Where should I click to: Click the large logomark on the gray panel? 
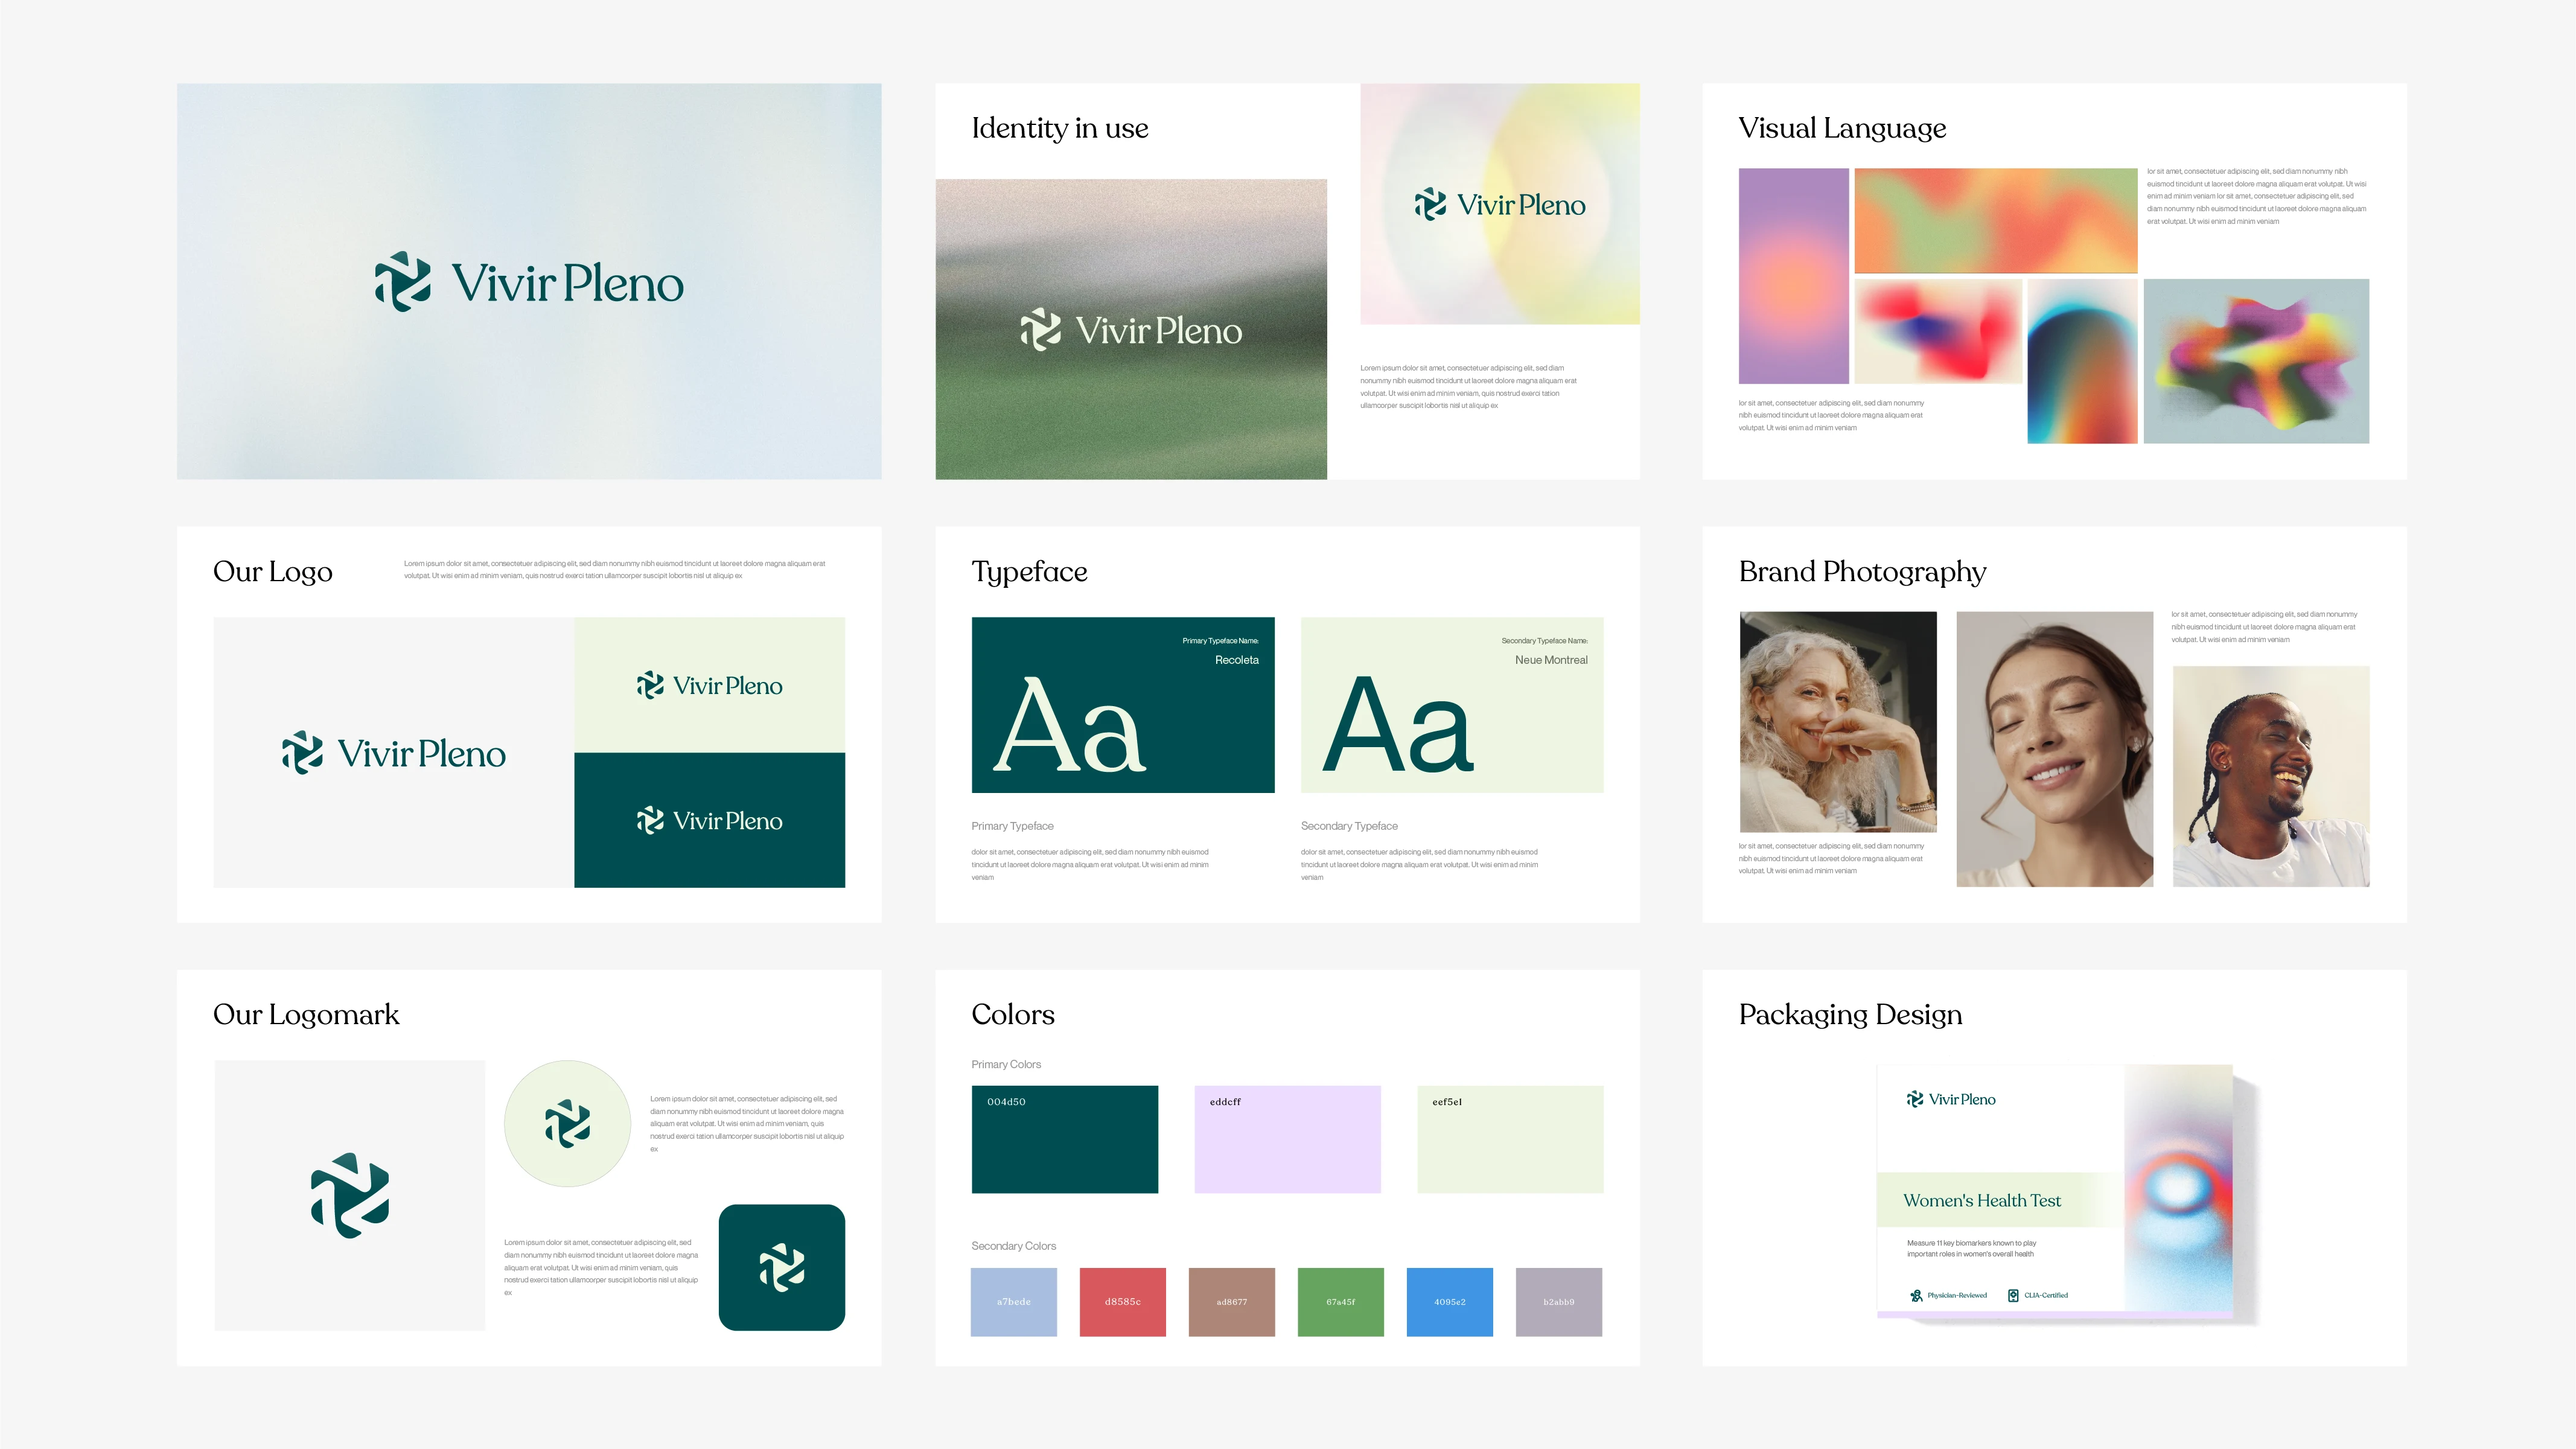349,1195
